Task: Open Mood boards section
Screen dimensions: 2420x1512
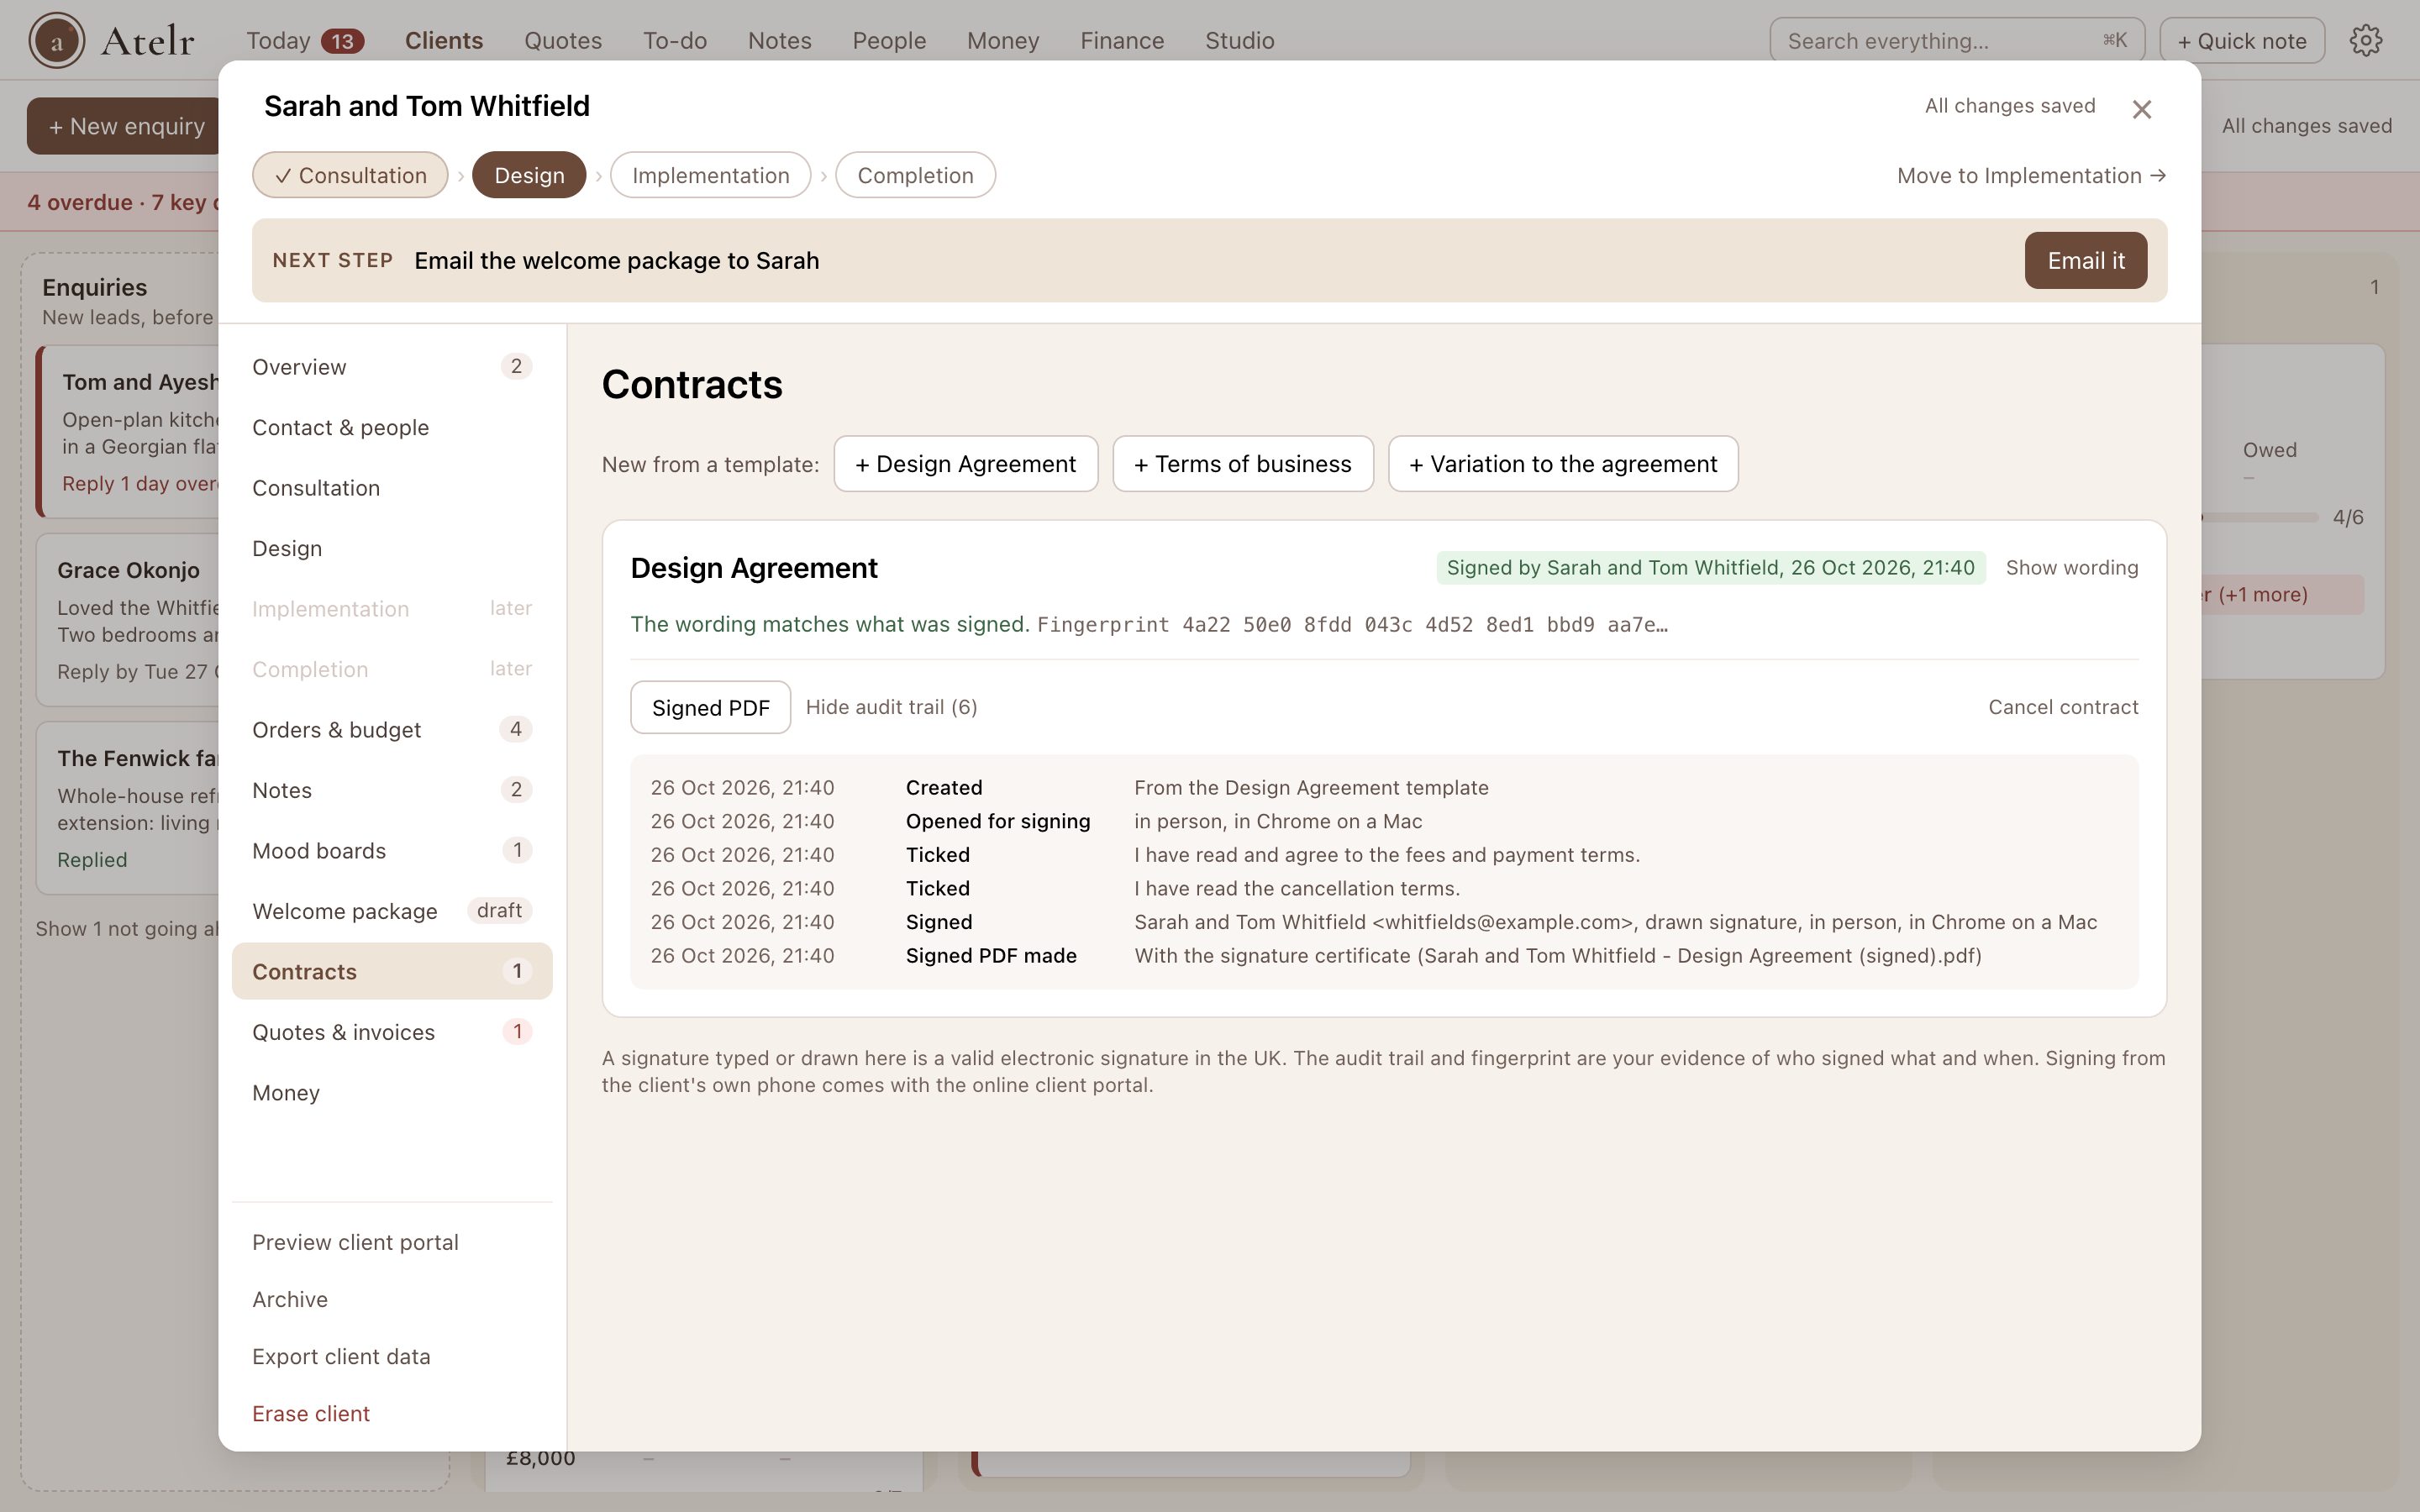Action: click(392, 851)
